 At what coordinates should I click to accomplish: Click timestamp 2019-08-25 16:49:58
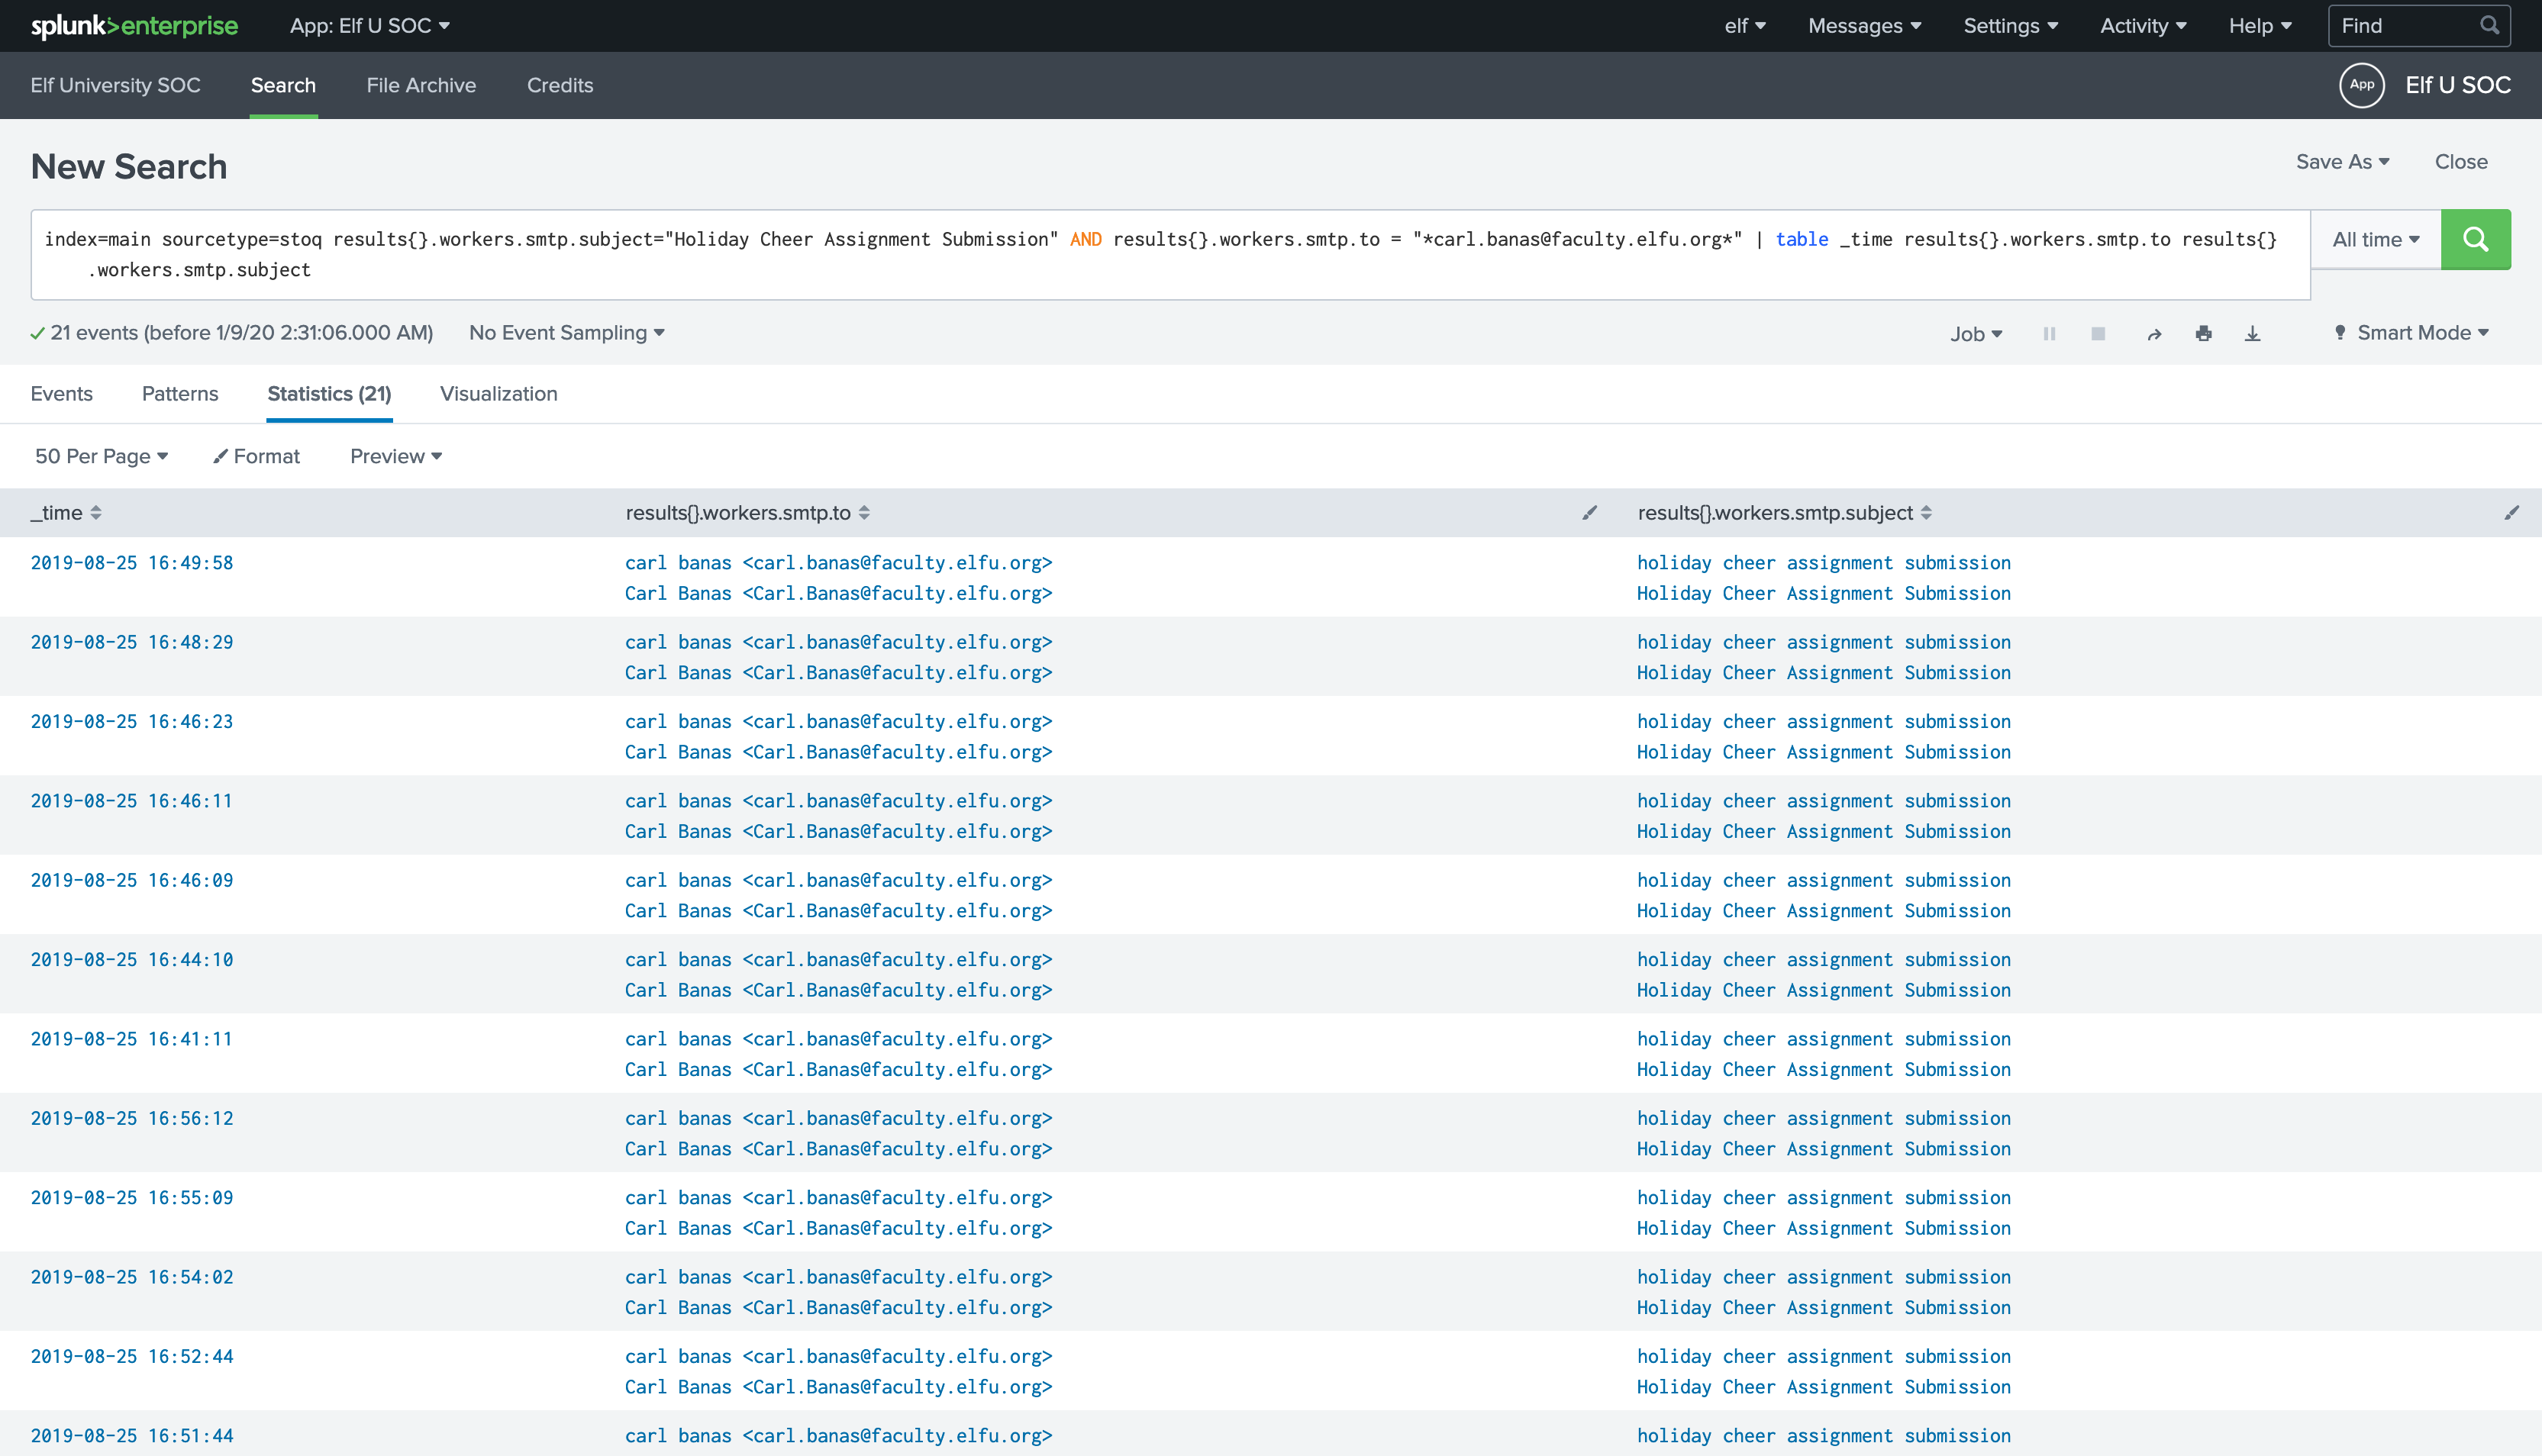pos(132,563)
